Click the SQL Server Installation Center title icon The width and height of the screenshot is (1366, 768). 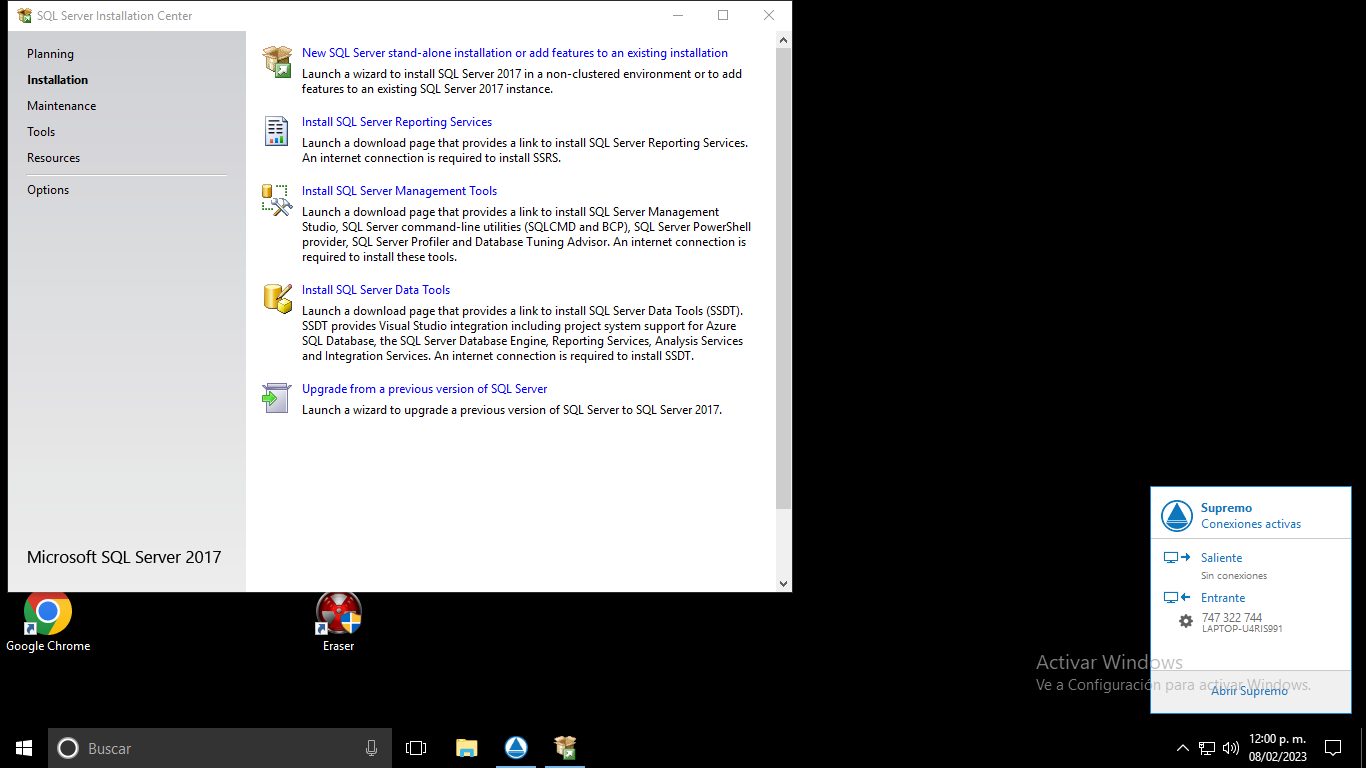(24, 16)
